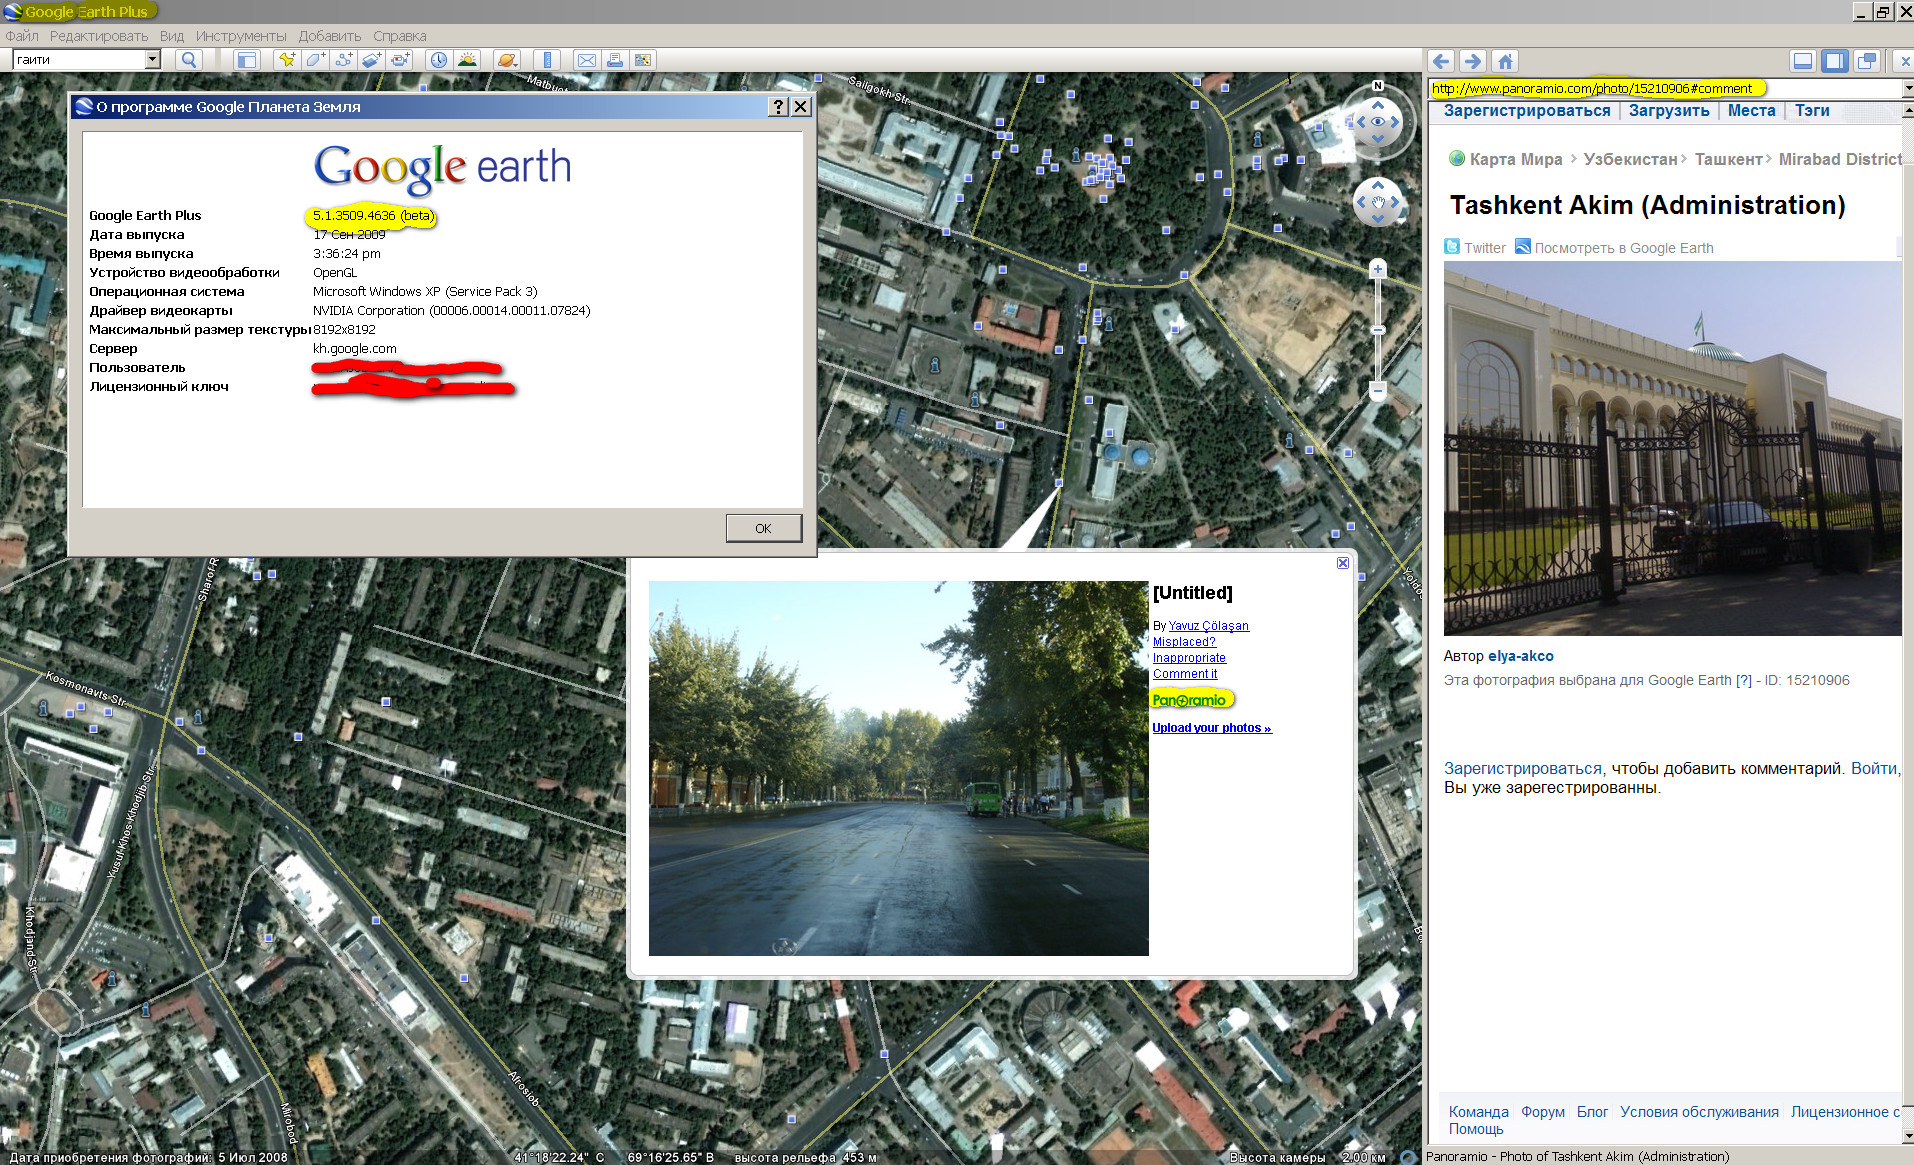The image size is (1914, 1165).
Task: Click the Twitter share link
Action: [1484, 248]
